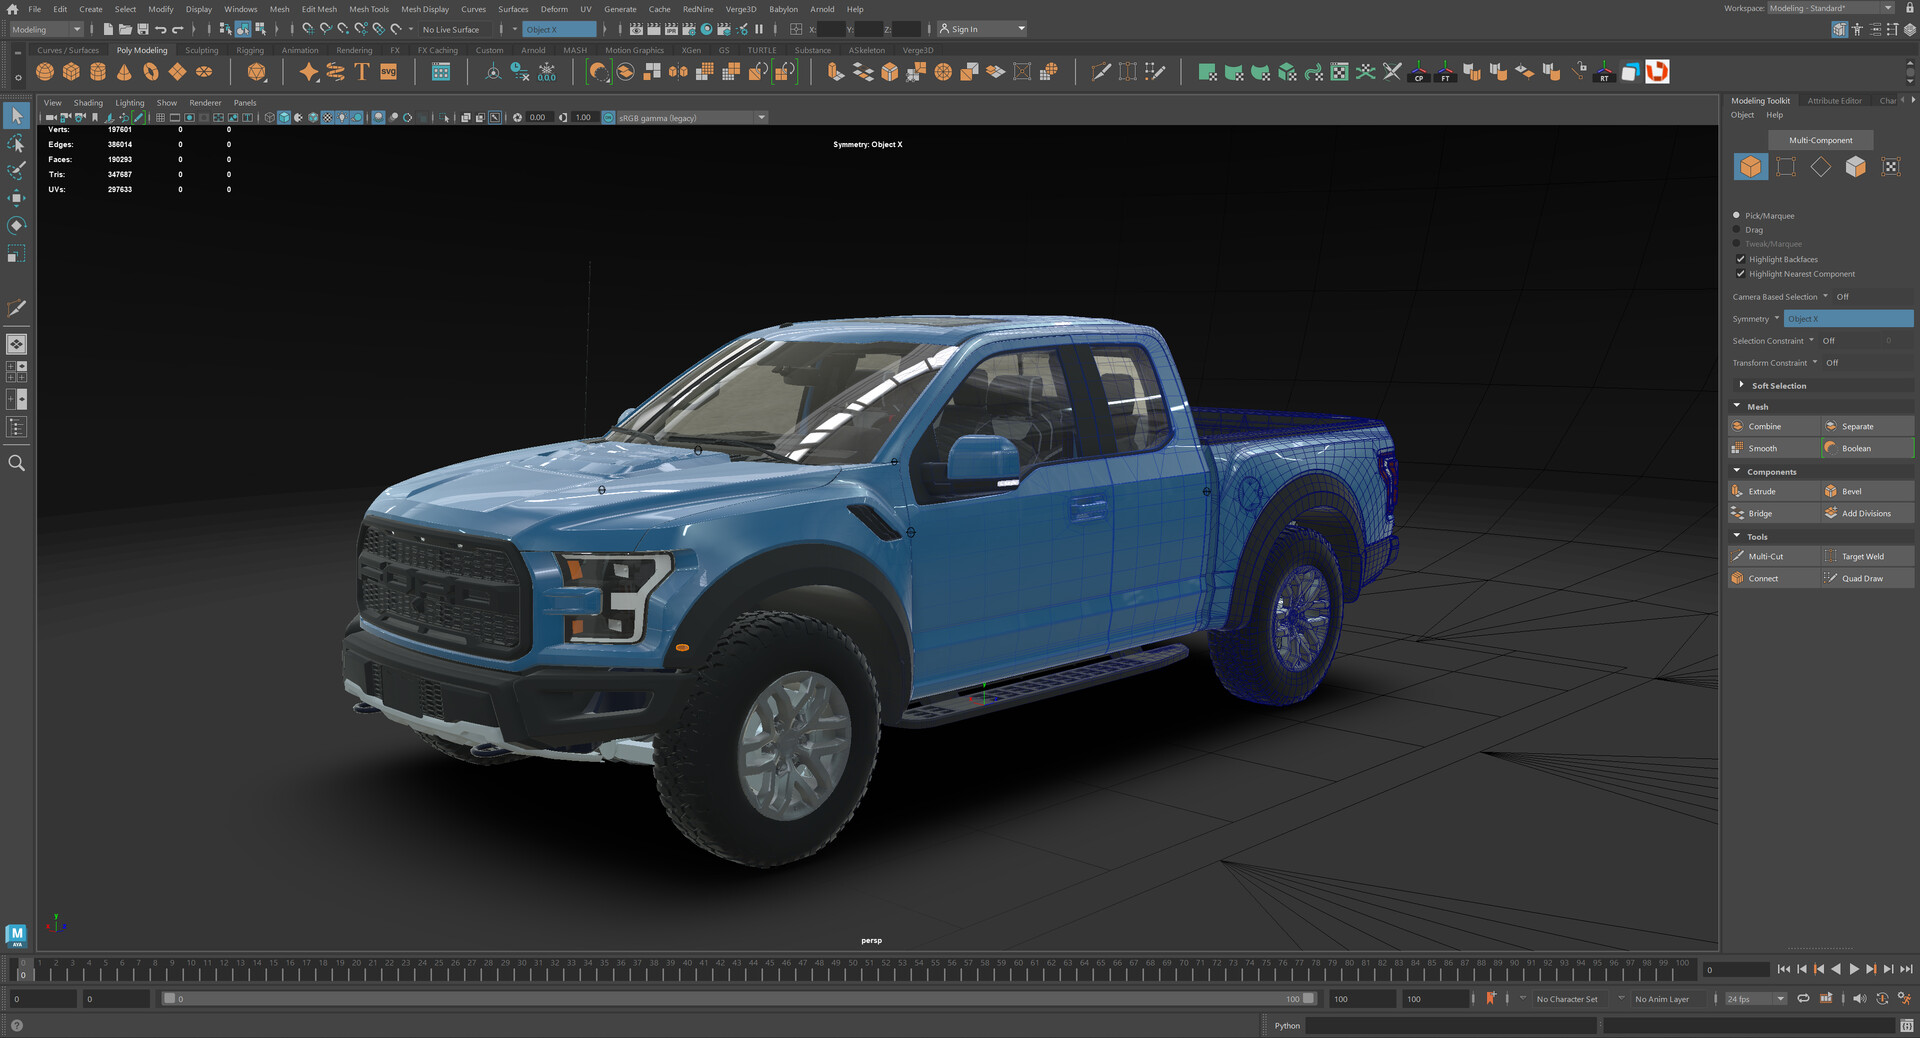Toggle Highlight Nearest Component off
The image size is (1920, 1038).
[x=1741, y=273]
